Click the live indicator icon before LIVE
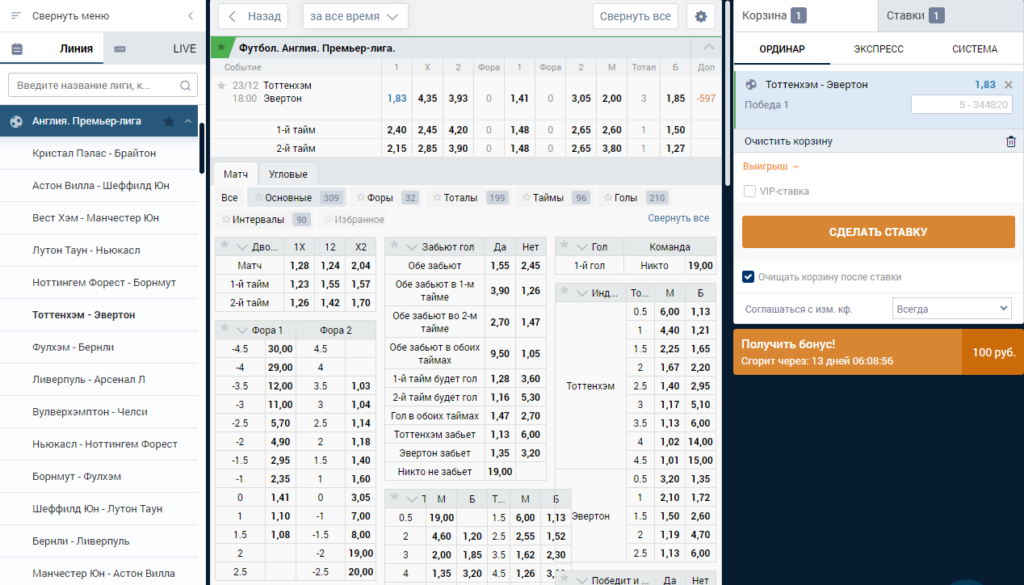The height and width of the screenshot is (585, 1024). (x=120, y=49)
